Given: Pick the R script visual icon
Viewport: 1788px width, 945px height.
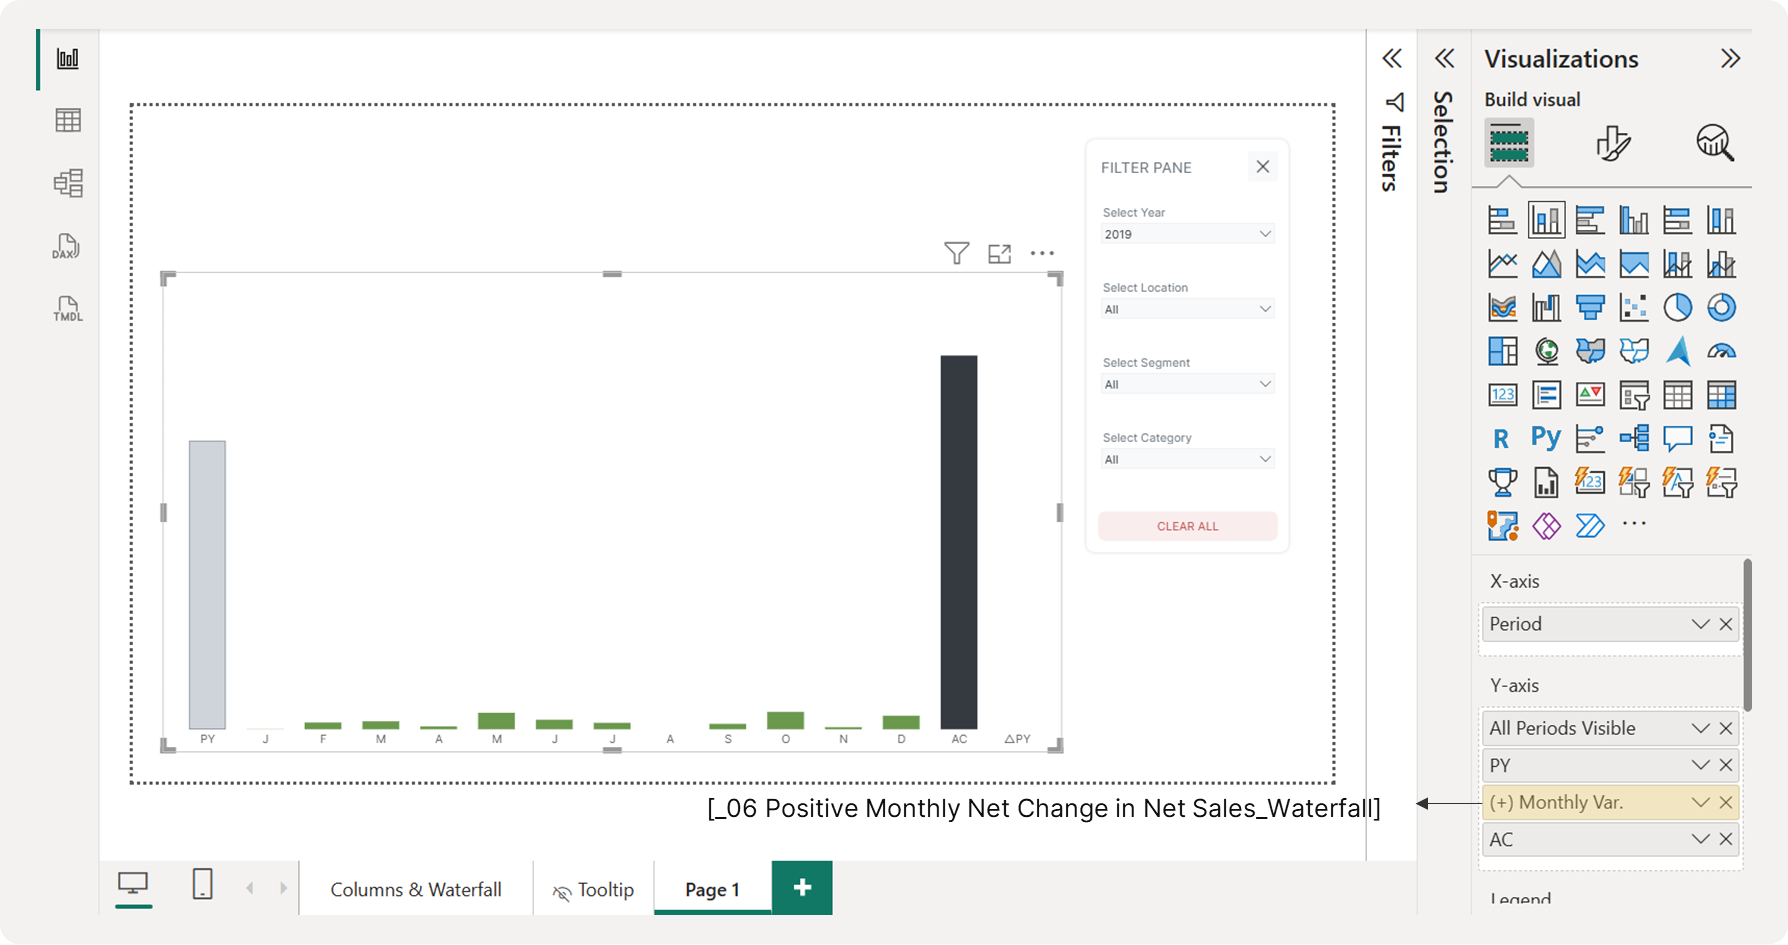Looking at the screenshot, I should (x=1501, y=439).
